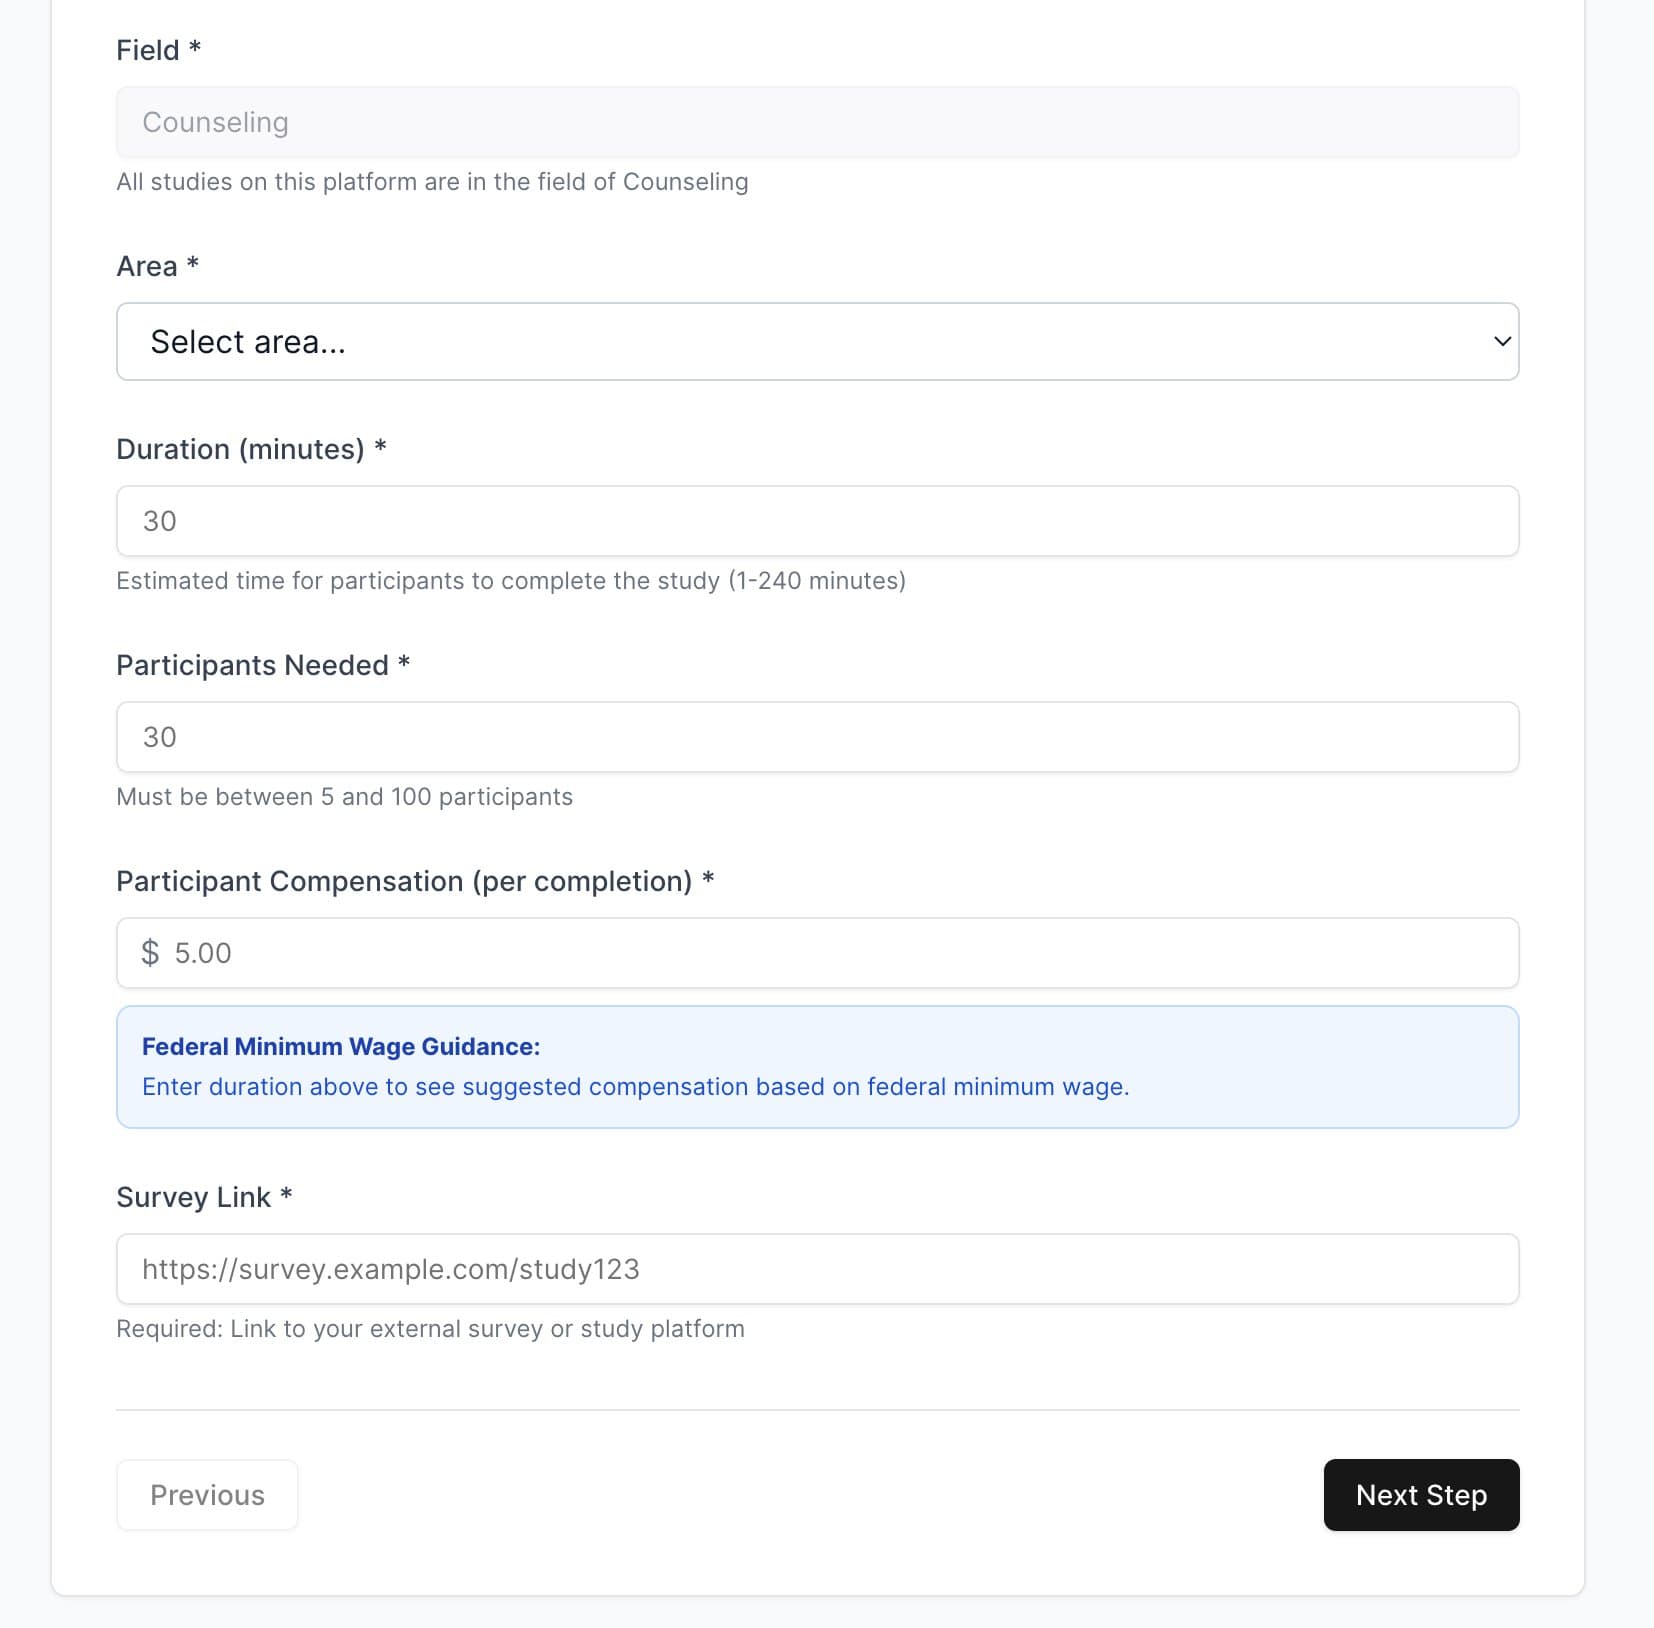Click the Participant Compensation label

pos(404,882)
